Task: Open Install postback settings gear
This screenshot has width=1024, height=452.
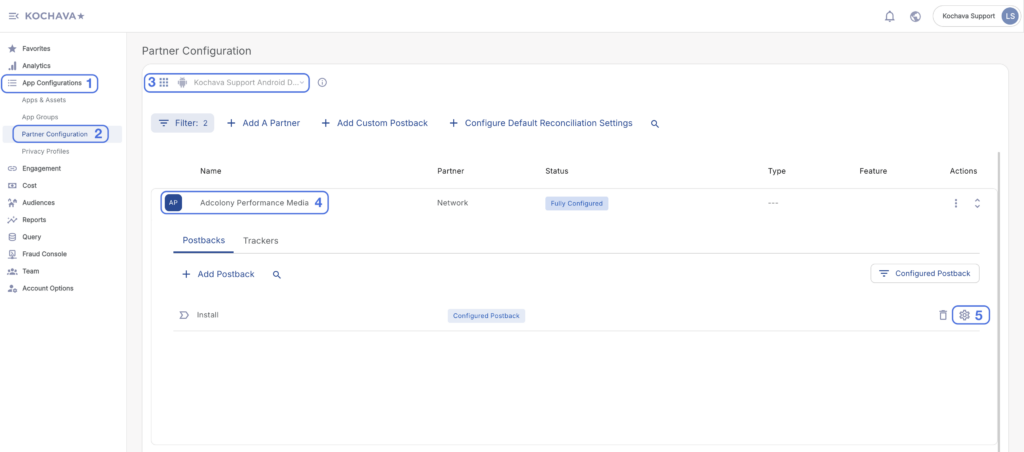Action: [964, 315]
